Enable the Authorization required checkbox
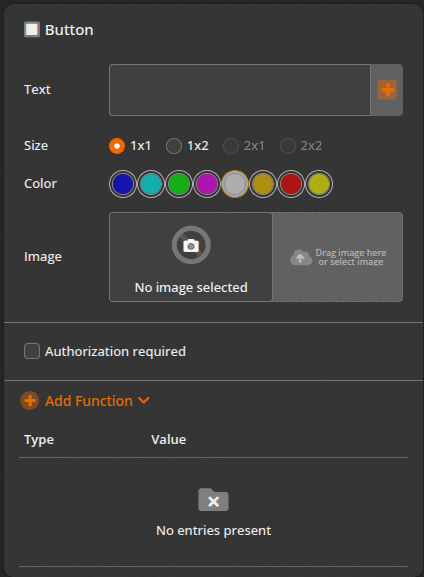The image size is (424, 577). tap(32, 351)
